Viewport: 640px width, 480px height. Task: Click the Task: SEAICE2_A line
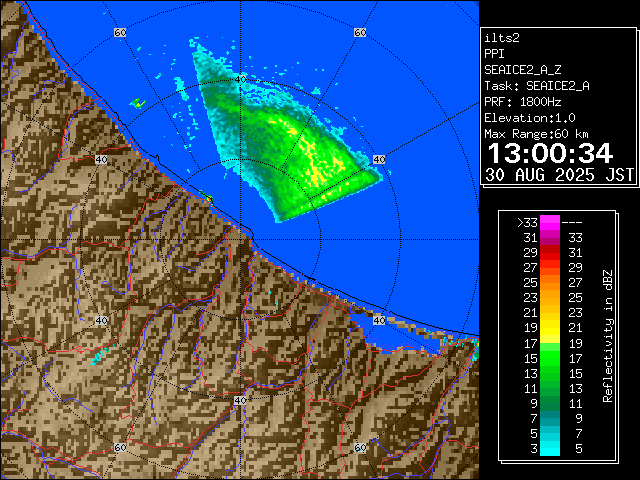pos(536,86)
